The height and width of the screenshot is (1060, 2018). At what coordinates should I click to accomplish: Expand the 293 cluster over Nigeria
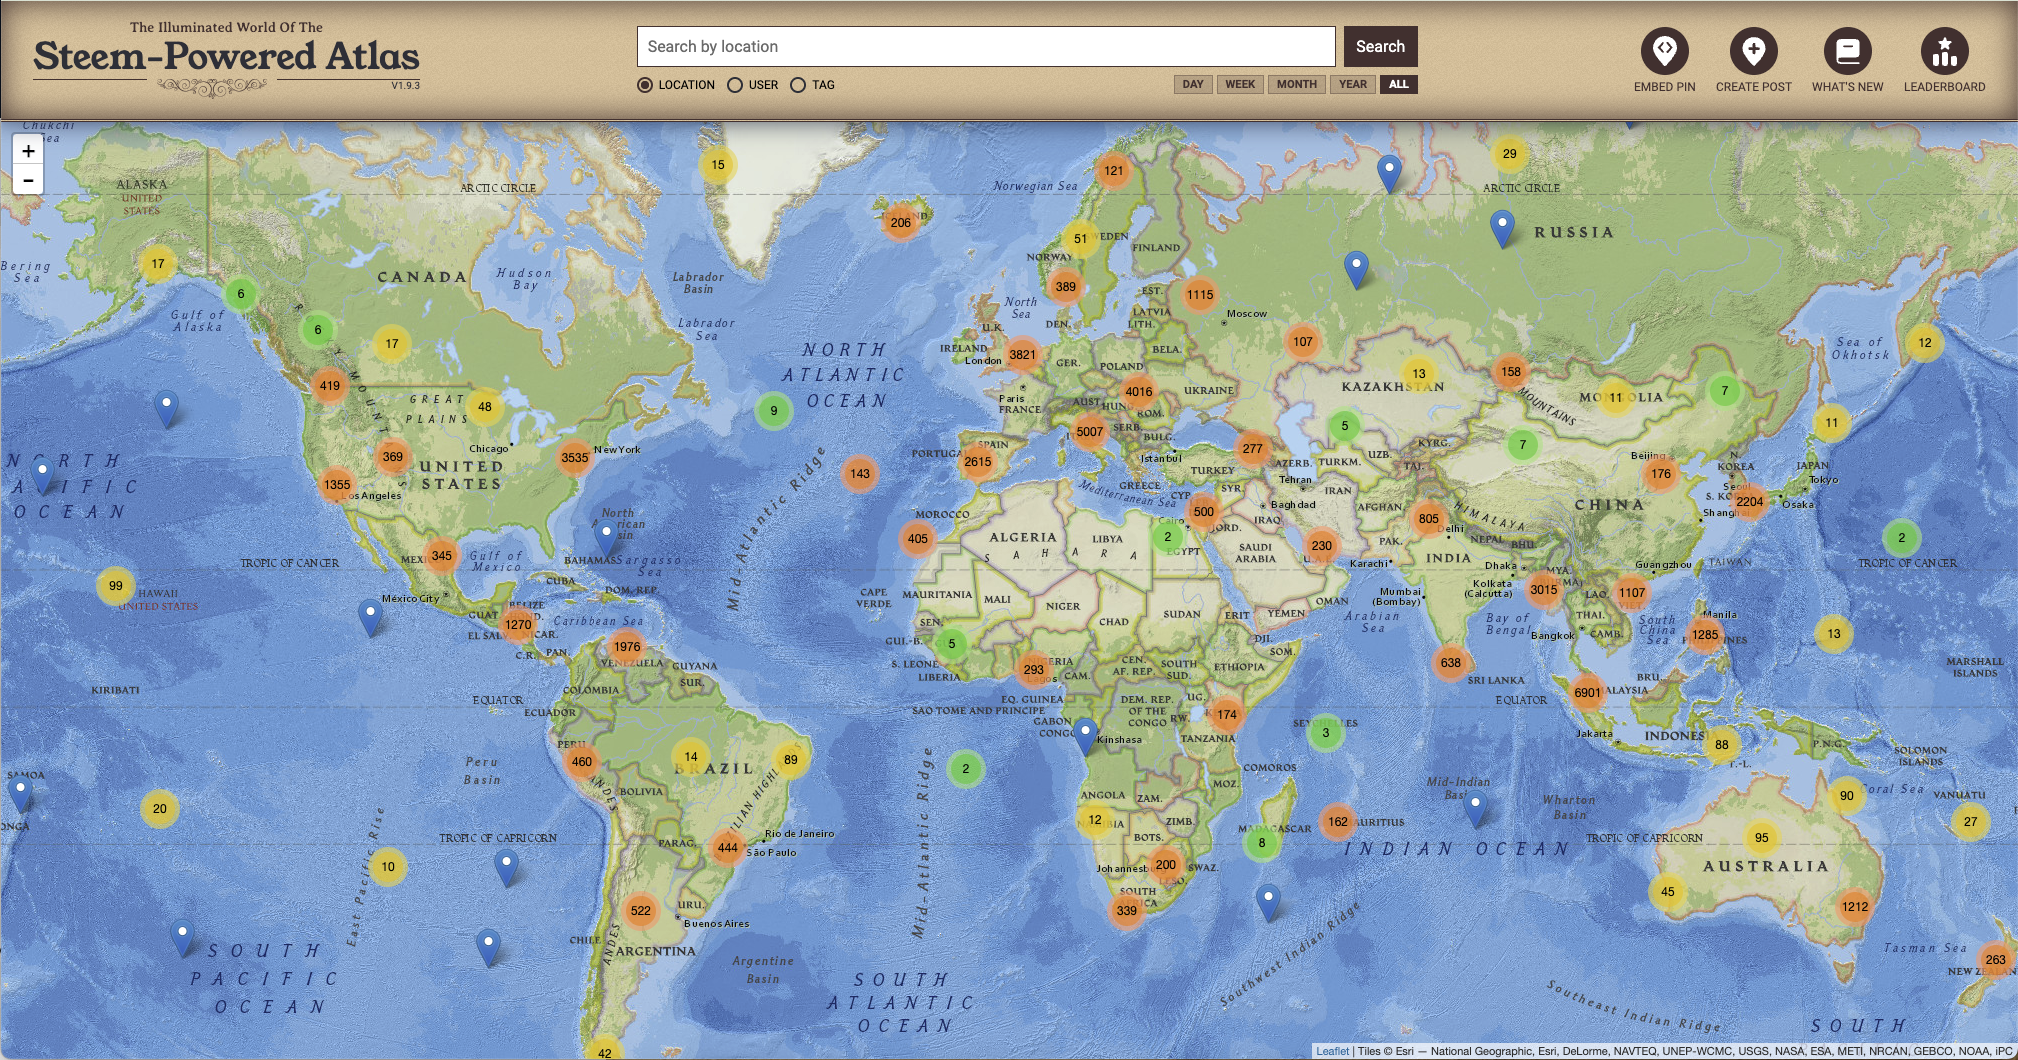click(x=1034, y=669)
